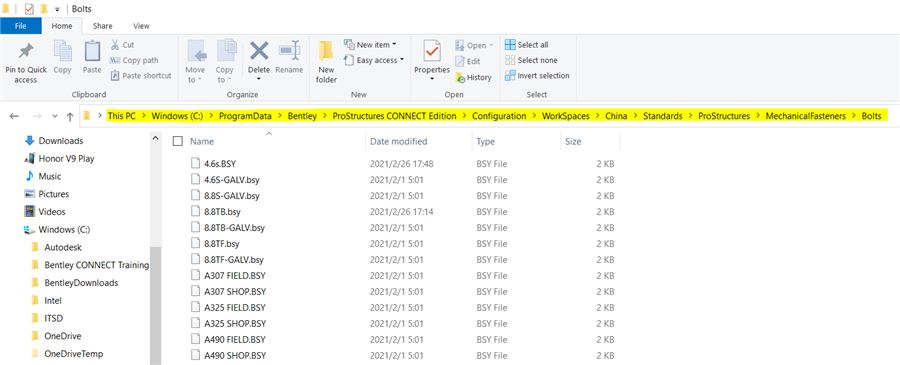
Task: Go up one folder level
Action: [x=69, y=117]
